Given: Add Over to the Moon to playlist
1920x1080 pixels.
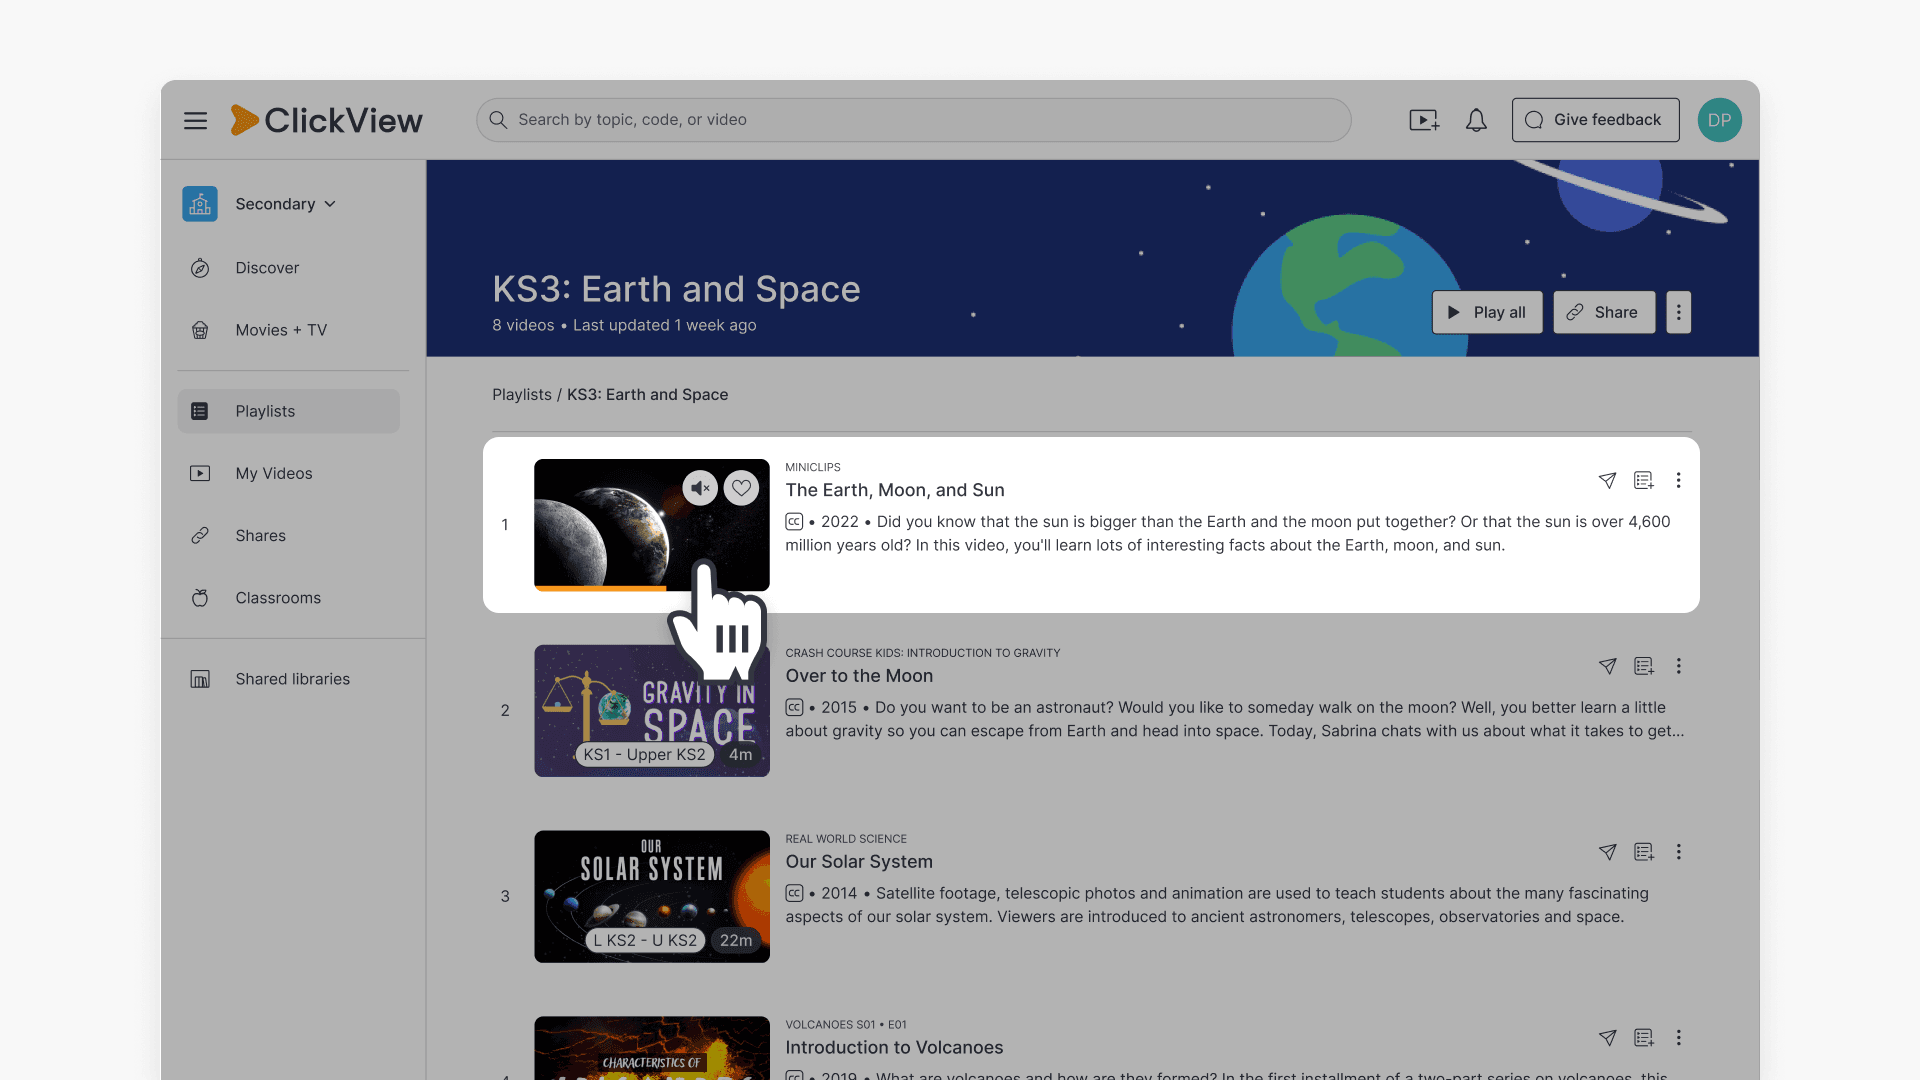Looking at the screenshot, I should click(1643, 666).
